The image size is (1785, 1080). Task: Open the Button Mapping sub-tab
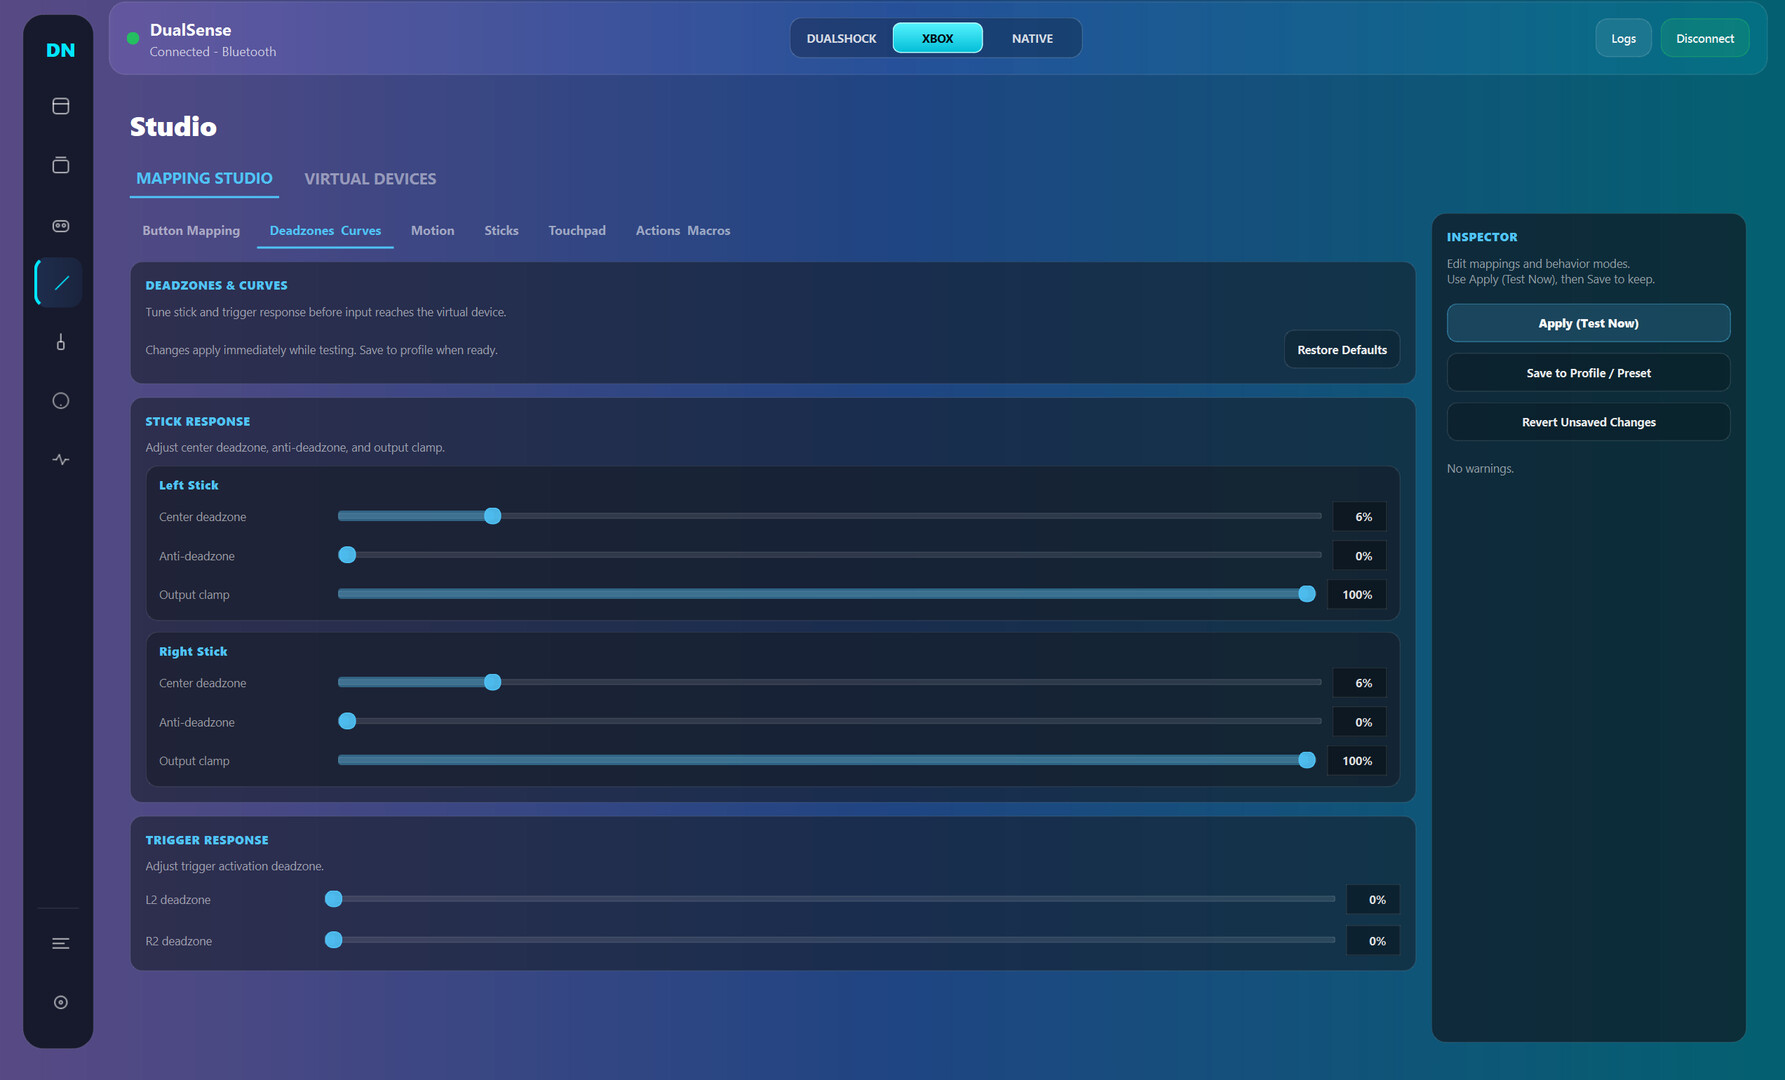point(191,231)
